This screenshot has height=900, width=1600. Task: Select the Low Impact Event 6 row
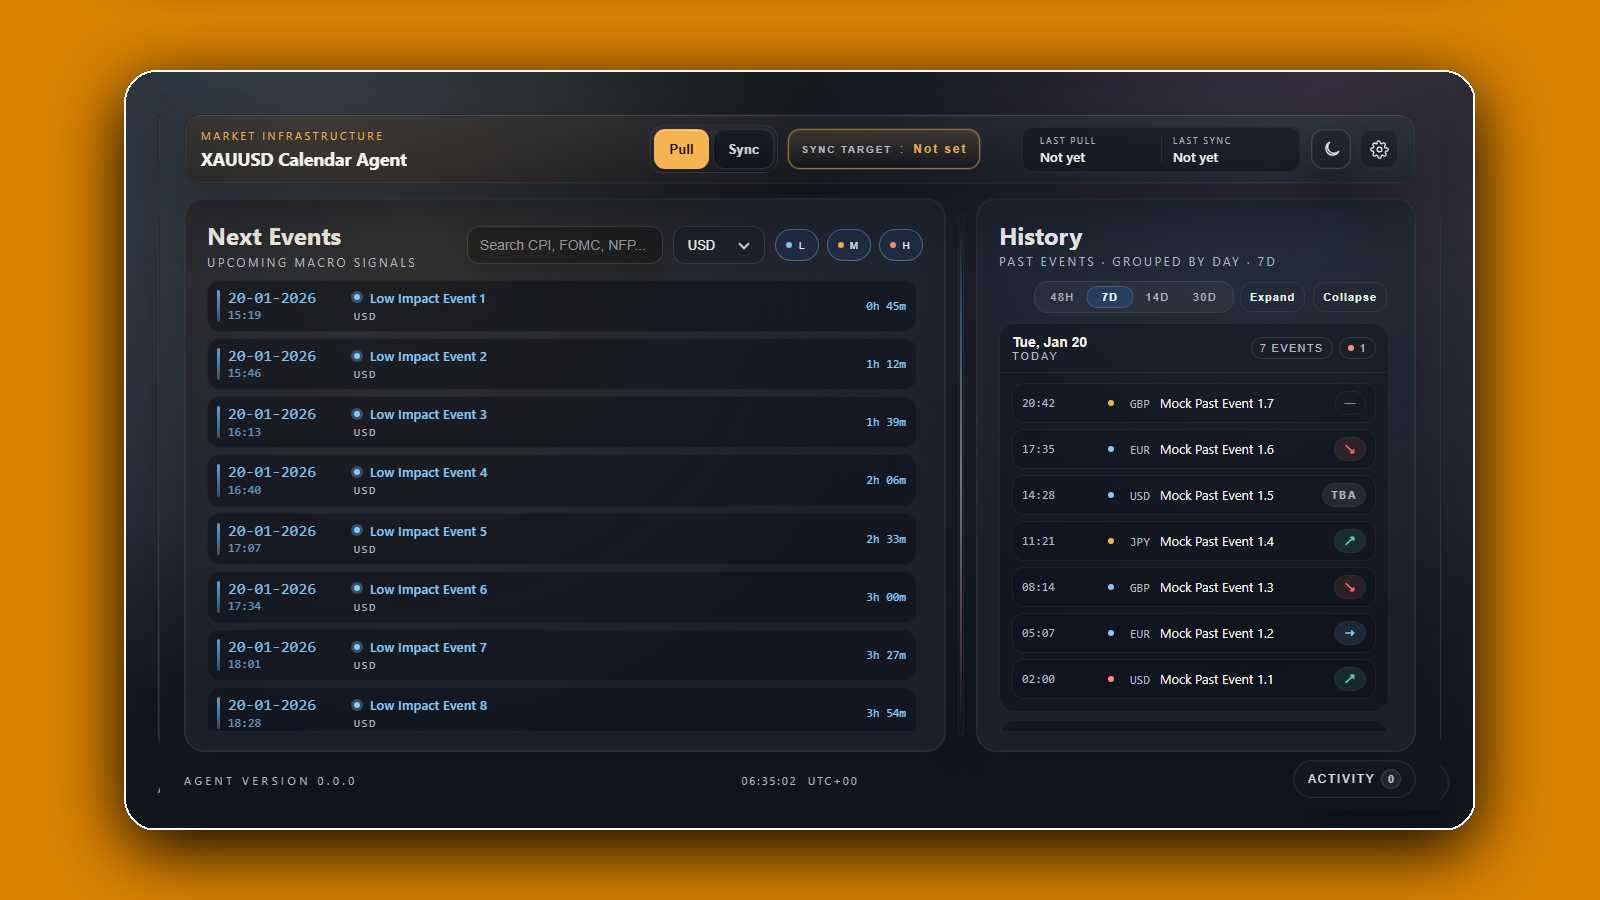click(x=562, y=597)
